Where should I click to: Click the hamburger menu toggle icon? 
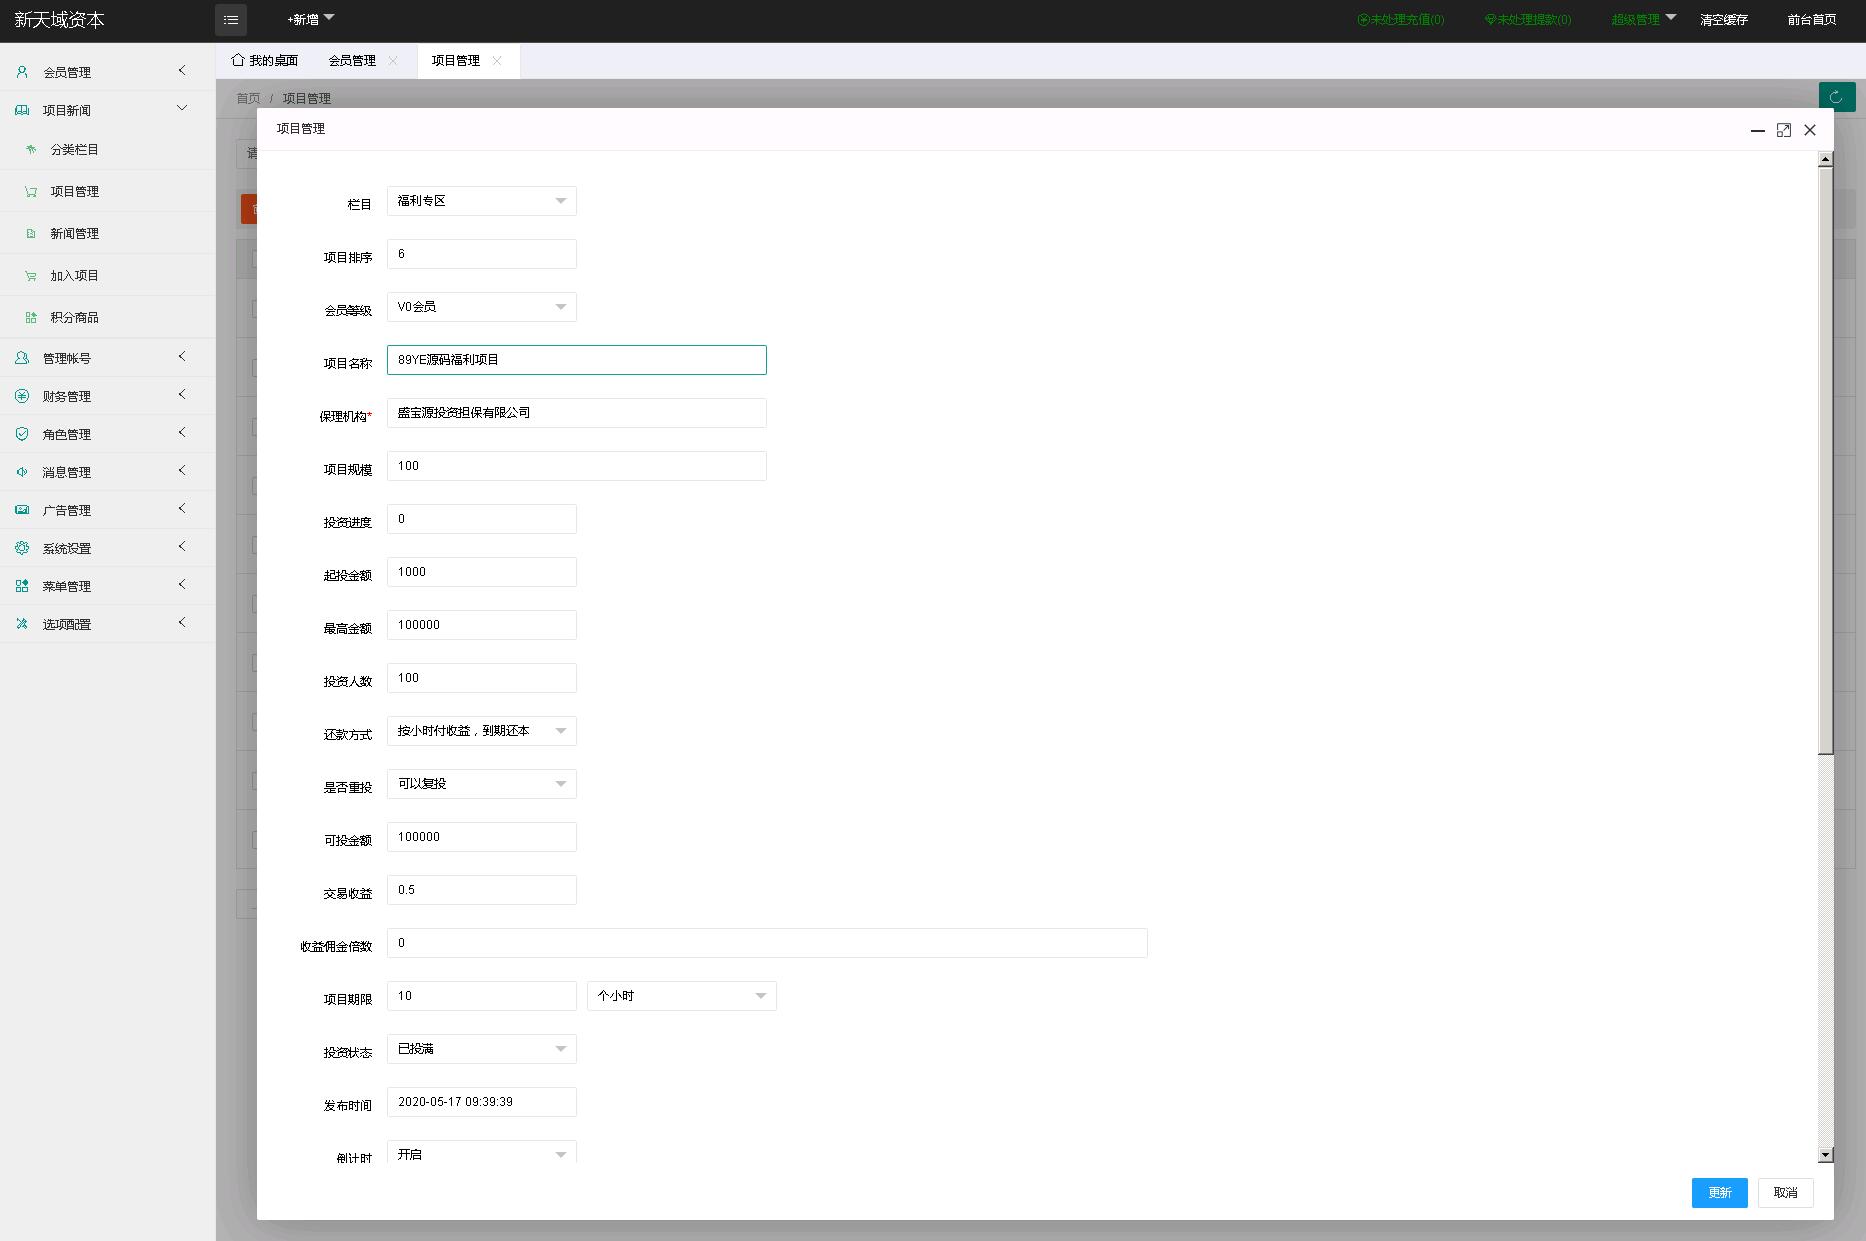click(231, 20)
